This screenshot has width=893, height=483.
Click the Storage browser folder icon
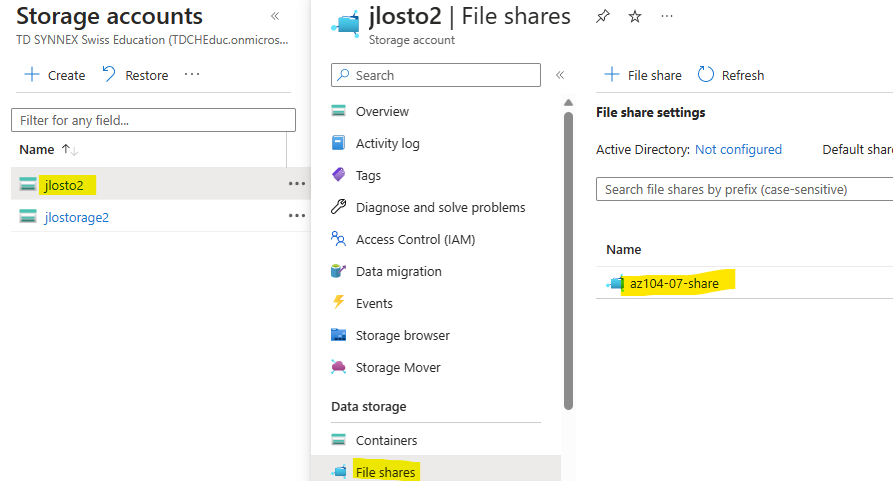coord(338,334)
